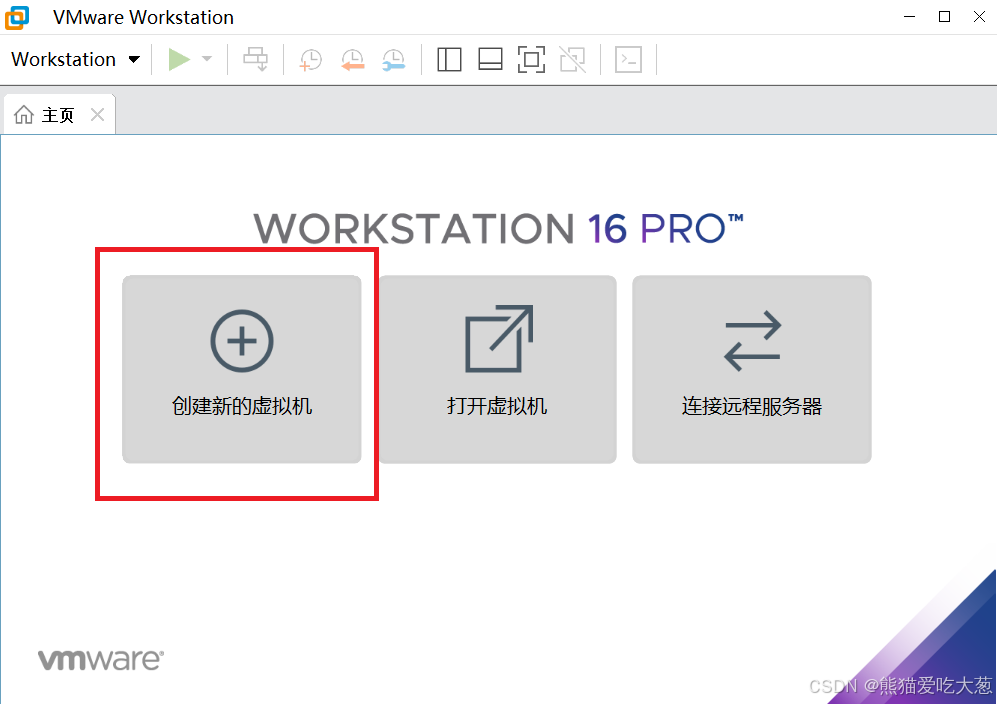
Task: Open the Snapshot Manager icon
Action: 393,59
